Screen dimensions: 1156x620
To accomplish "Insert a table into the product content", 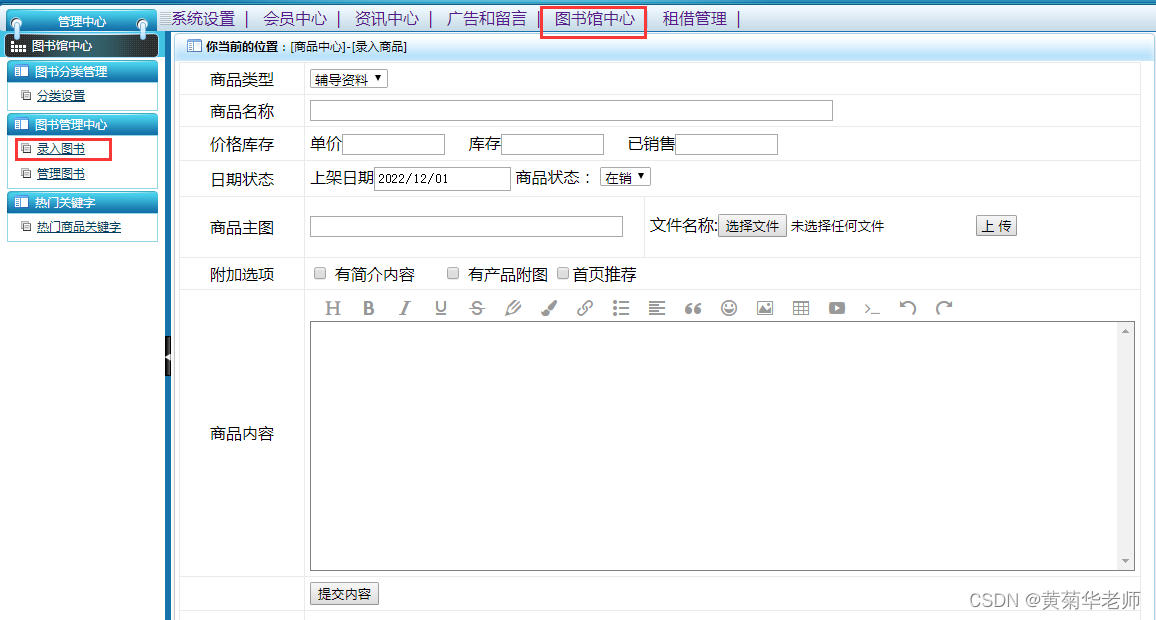I will tap(800, 308).
